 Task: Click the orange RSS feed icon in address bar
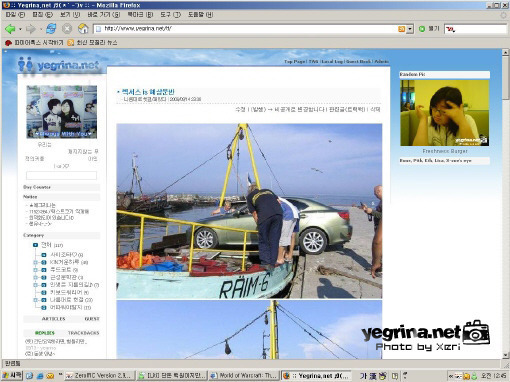coord(401,29)
